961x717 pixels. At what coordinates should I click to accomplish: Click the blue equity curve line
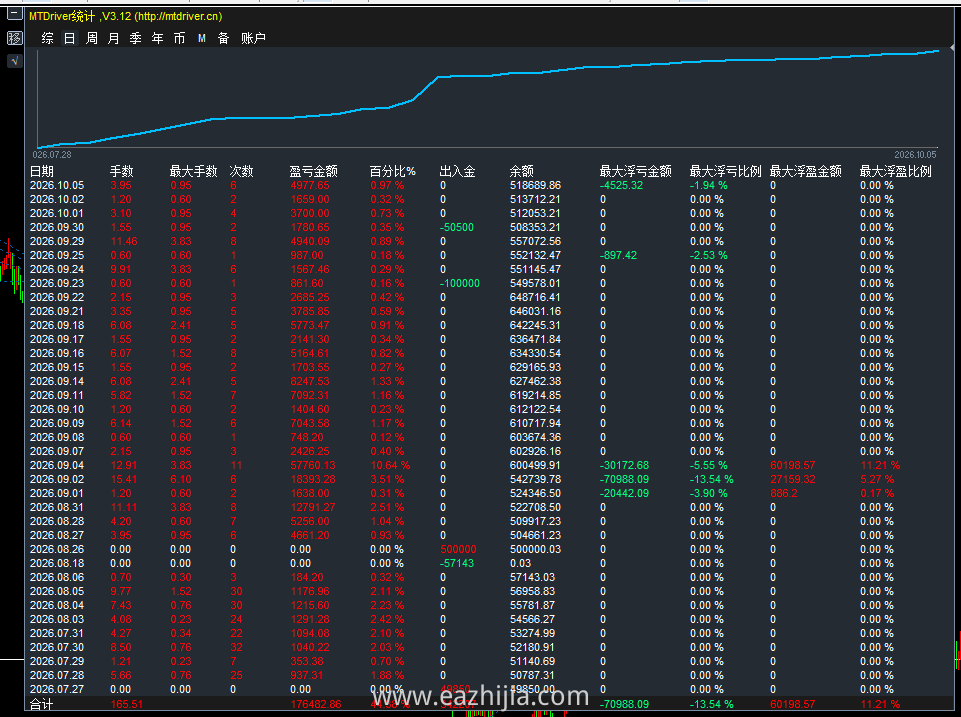coord(488,77)
